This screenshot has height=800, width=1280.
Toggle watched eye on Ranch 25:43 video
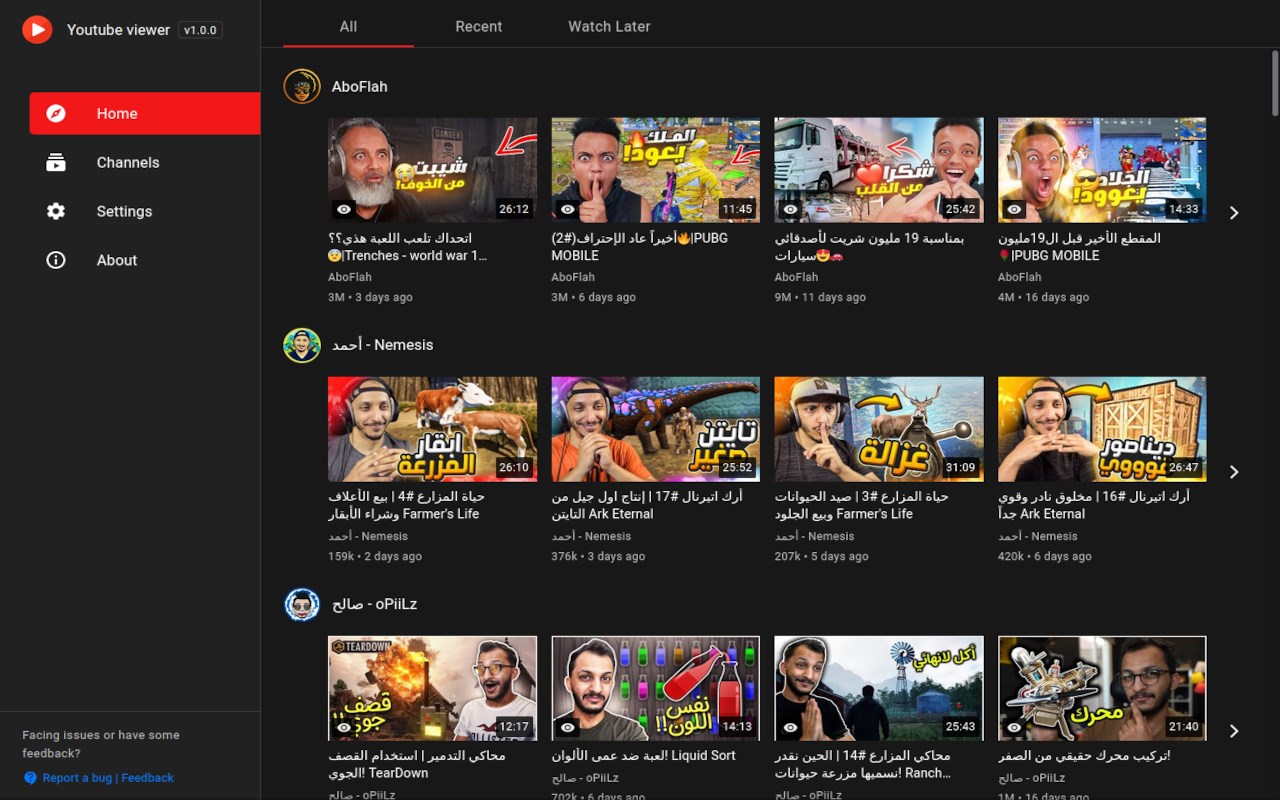point(791,727)
